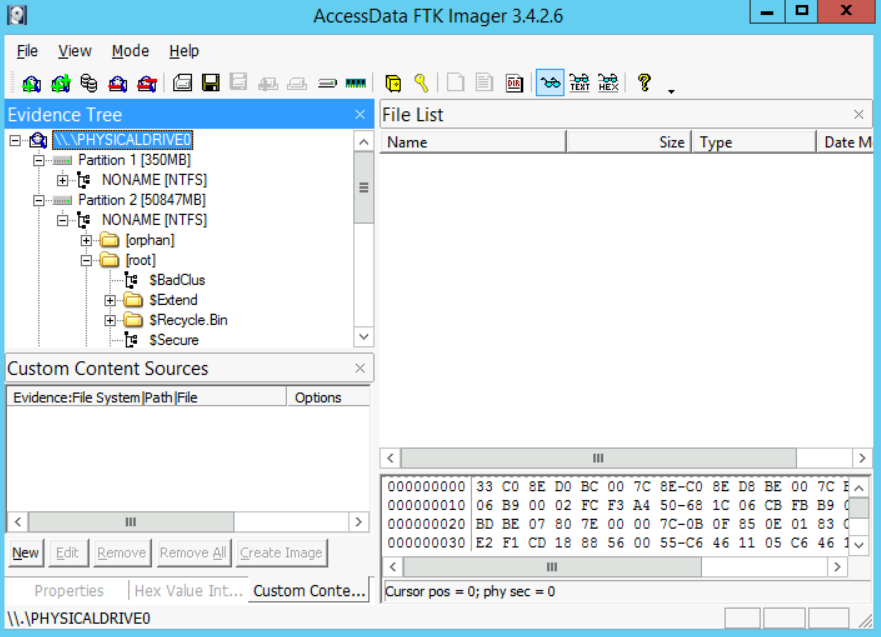
Task: Click the Export Files blank page icon
Action: pyautogui.click(x=456, y=83)
